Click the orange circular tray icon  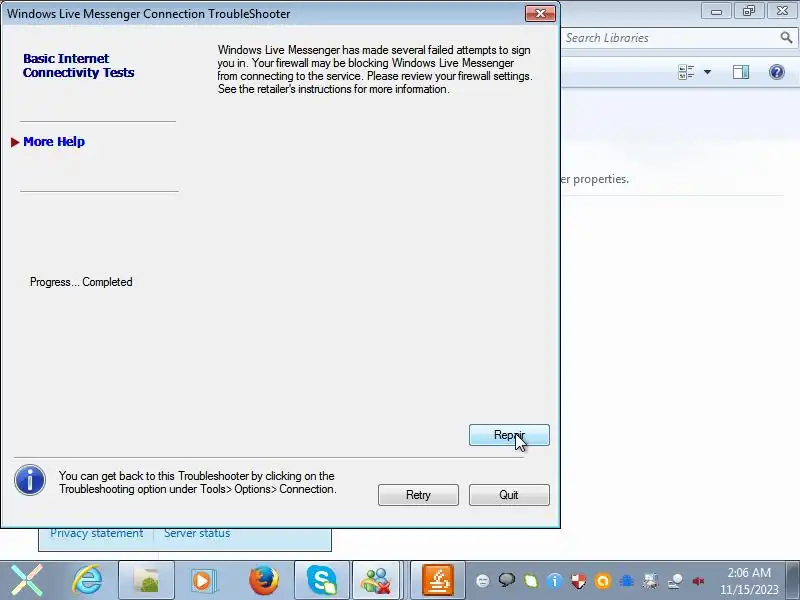[603, 581]
